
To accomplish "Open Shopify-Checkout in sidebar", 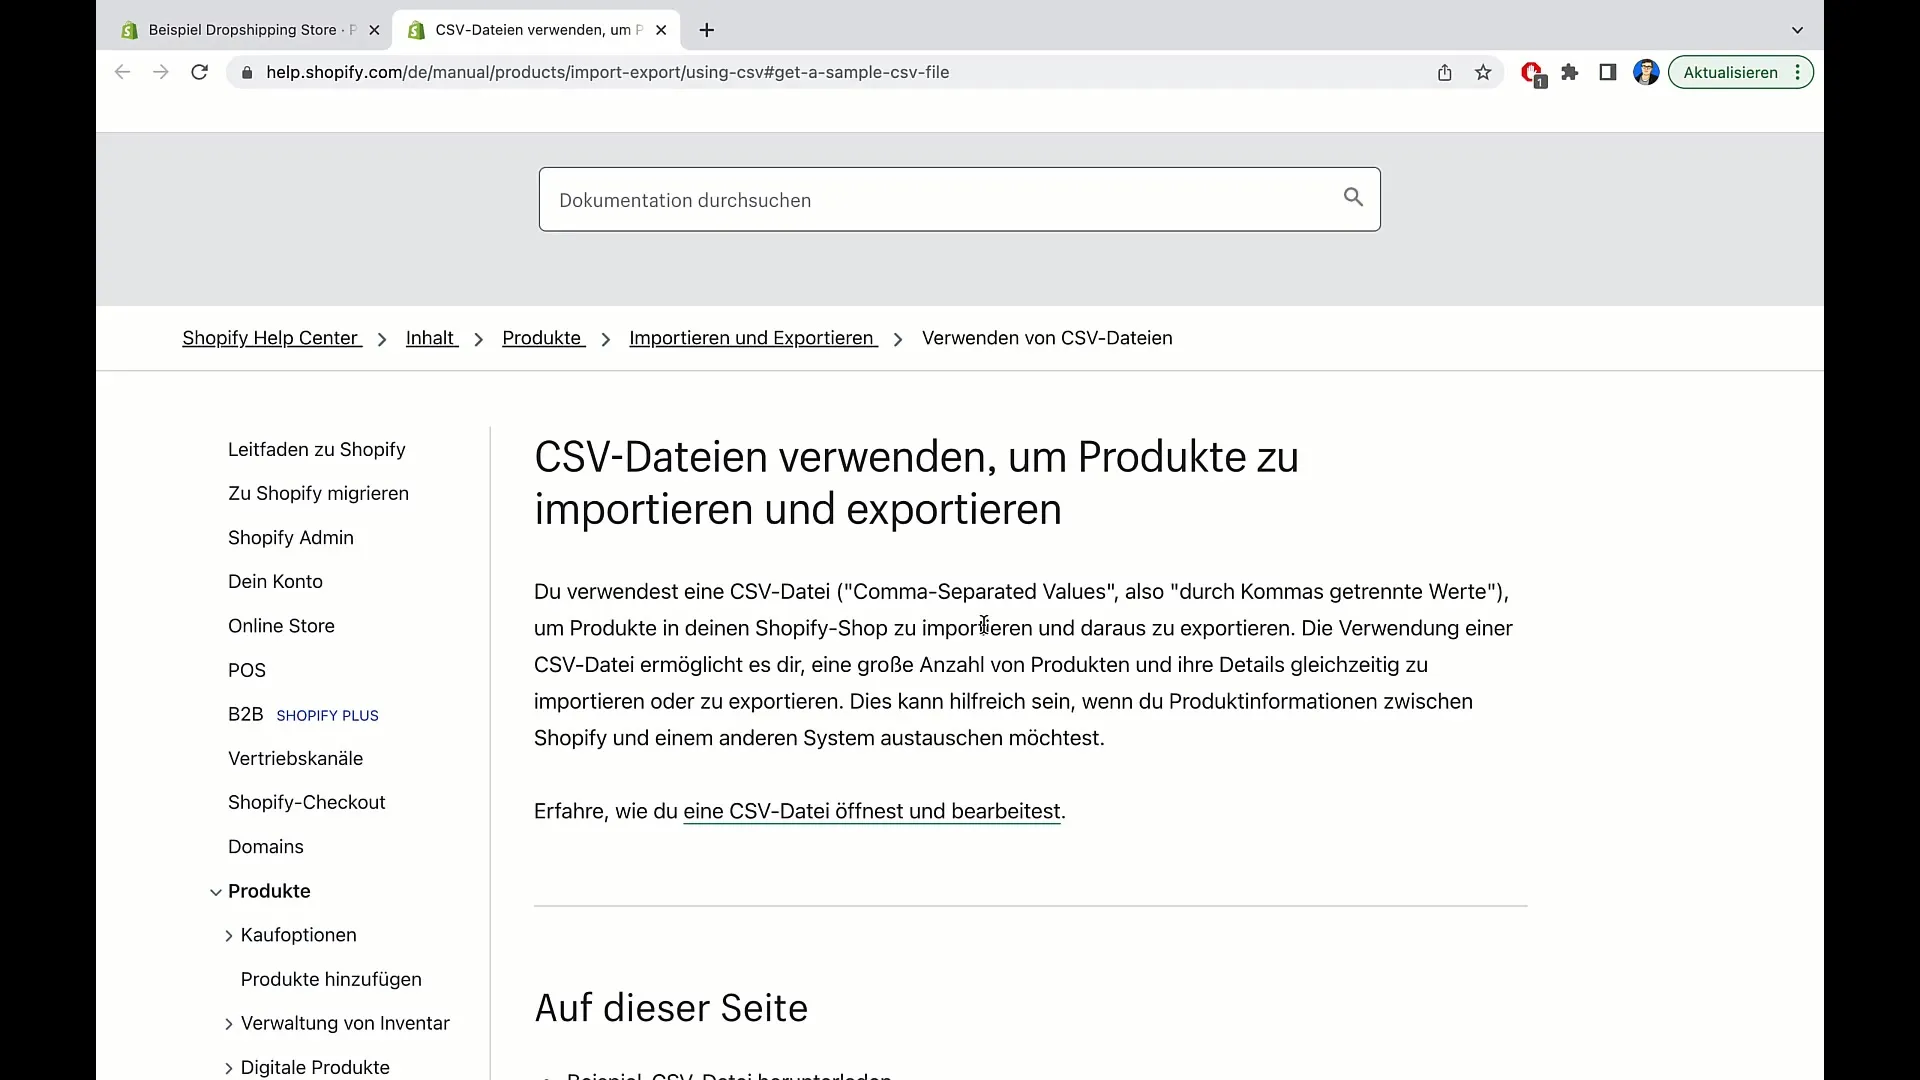I will click(x=306, y=802).
